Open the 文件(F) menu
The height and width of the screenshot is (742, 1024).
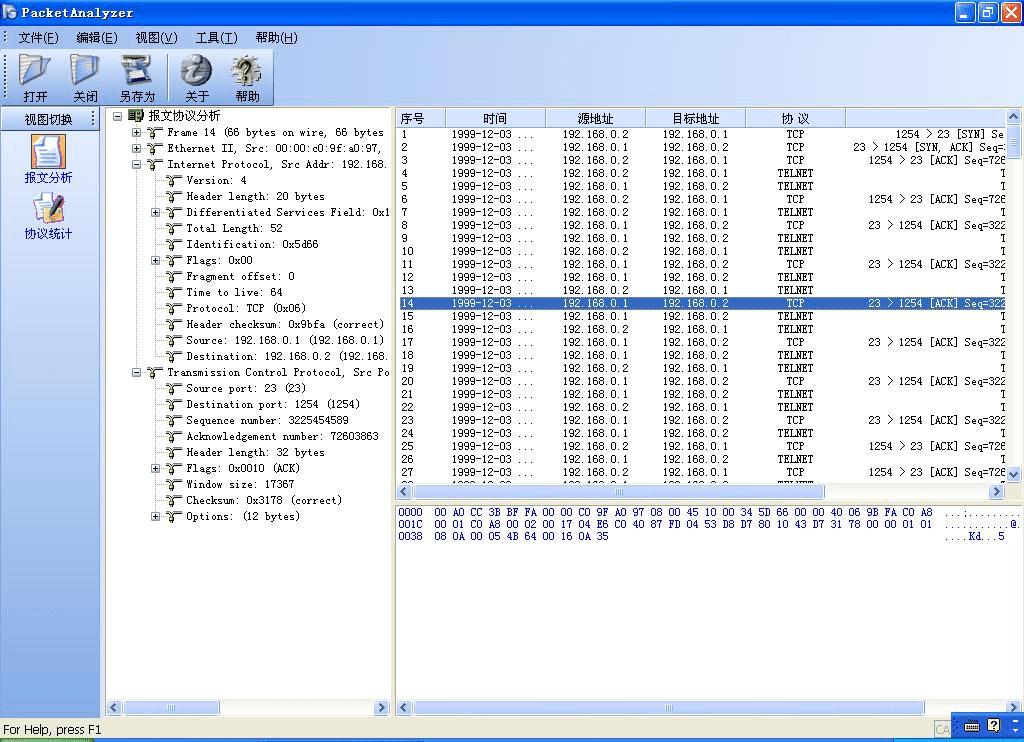tap(38, 38)
